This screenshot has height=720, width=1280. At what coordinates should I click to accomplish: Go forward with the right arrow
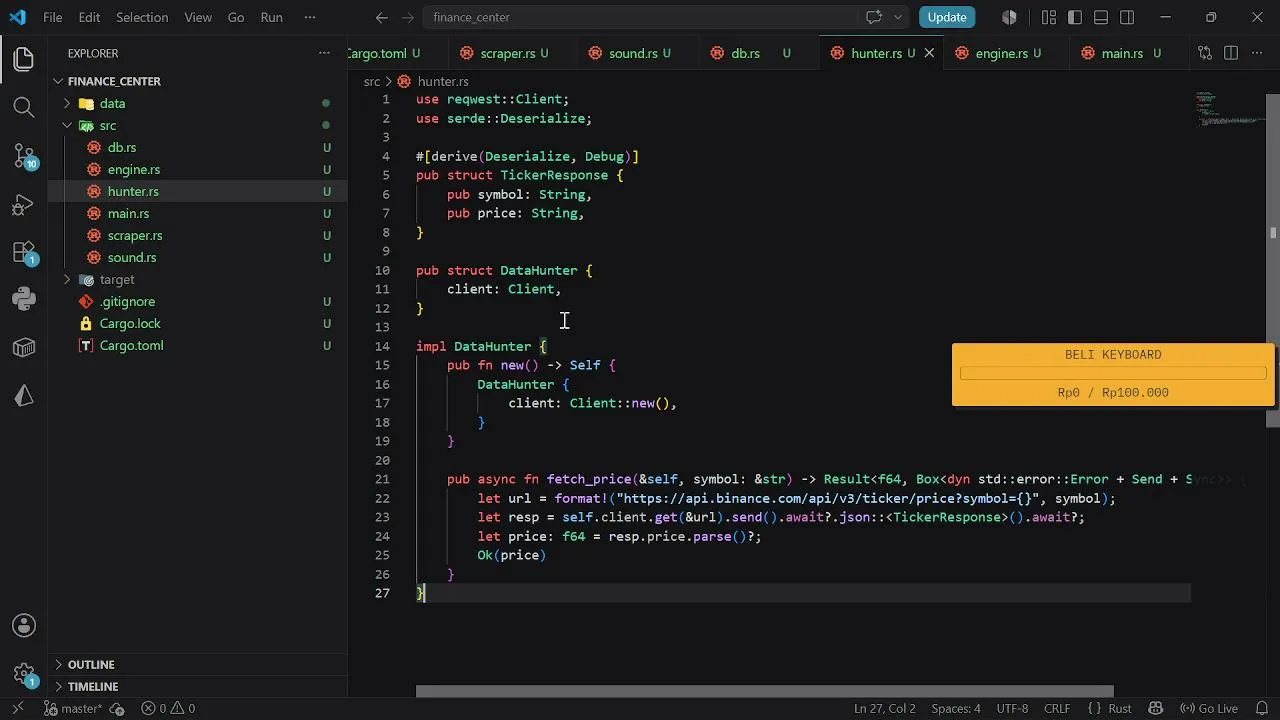410,17
